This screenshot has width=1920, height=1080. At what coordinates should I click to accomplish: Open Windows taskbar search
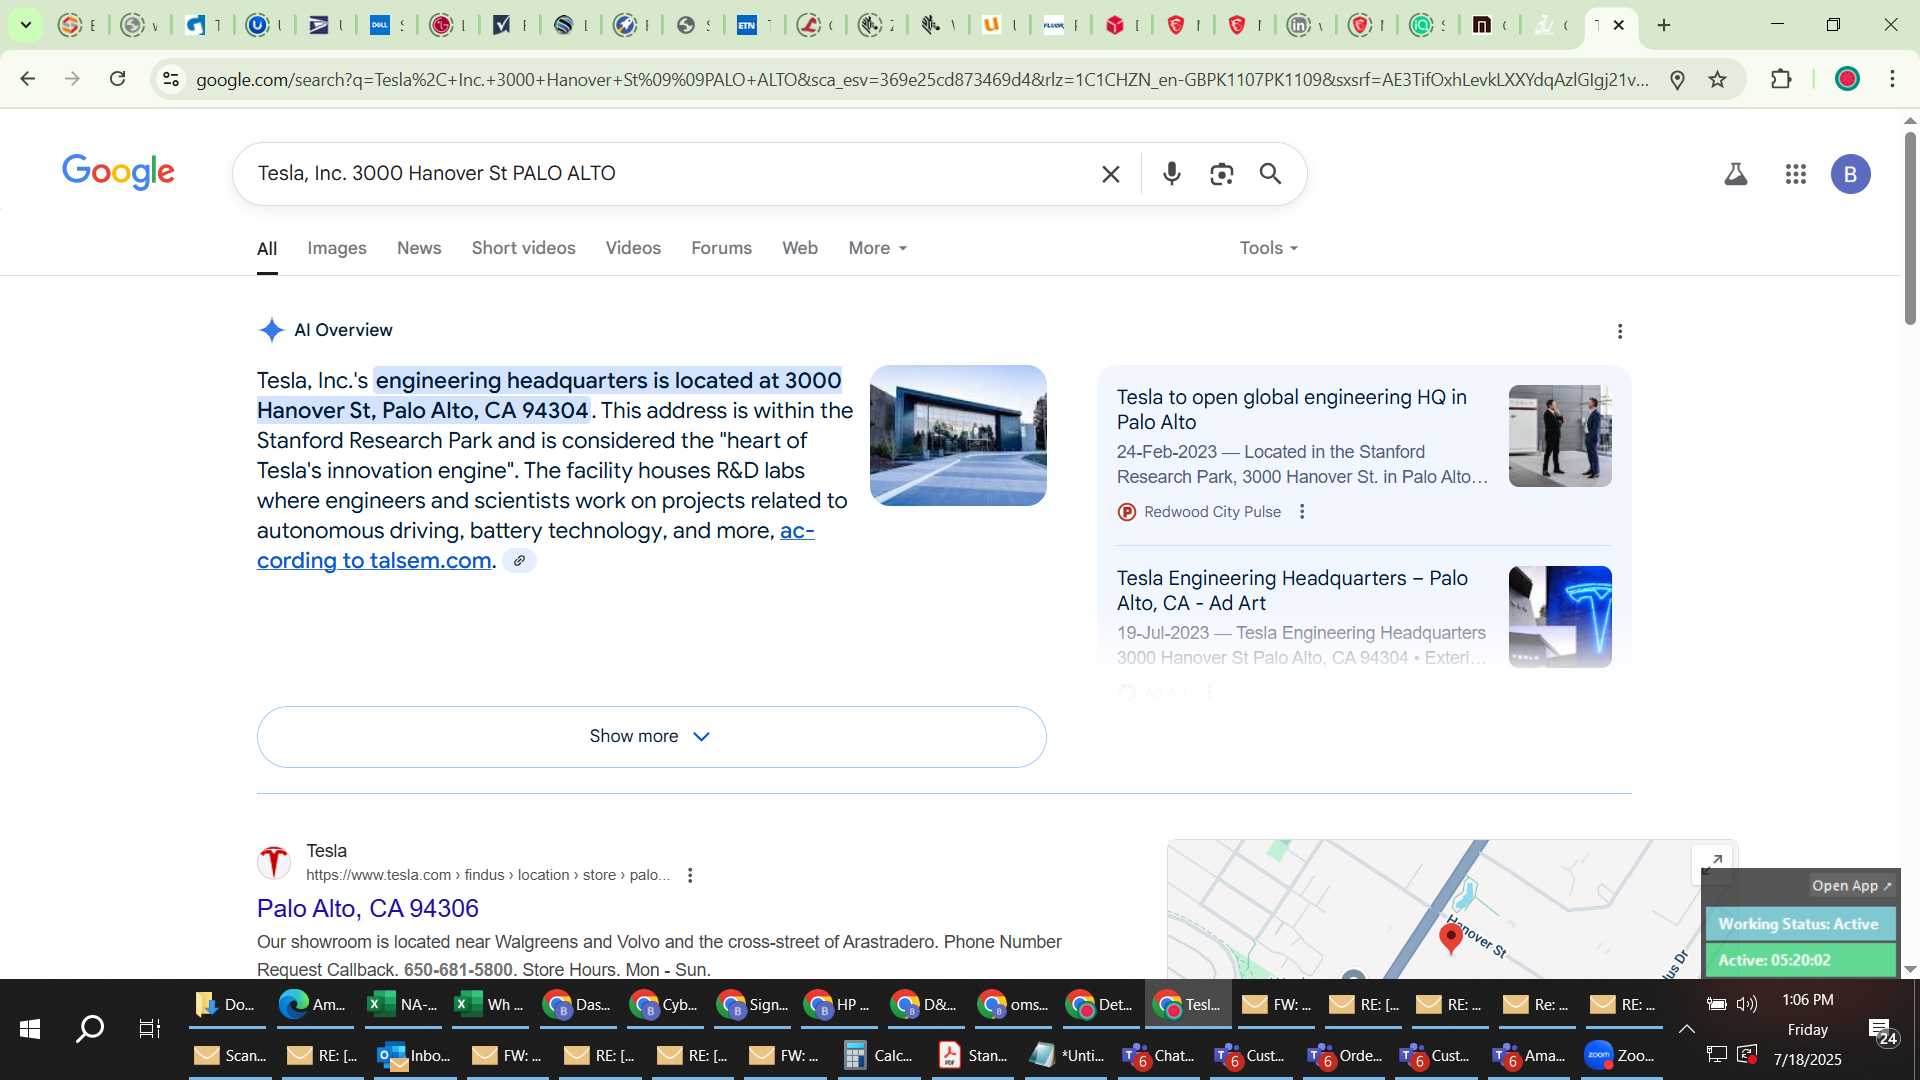click(x=90, y=1029)
